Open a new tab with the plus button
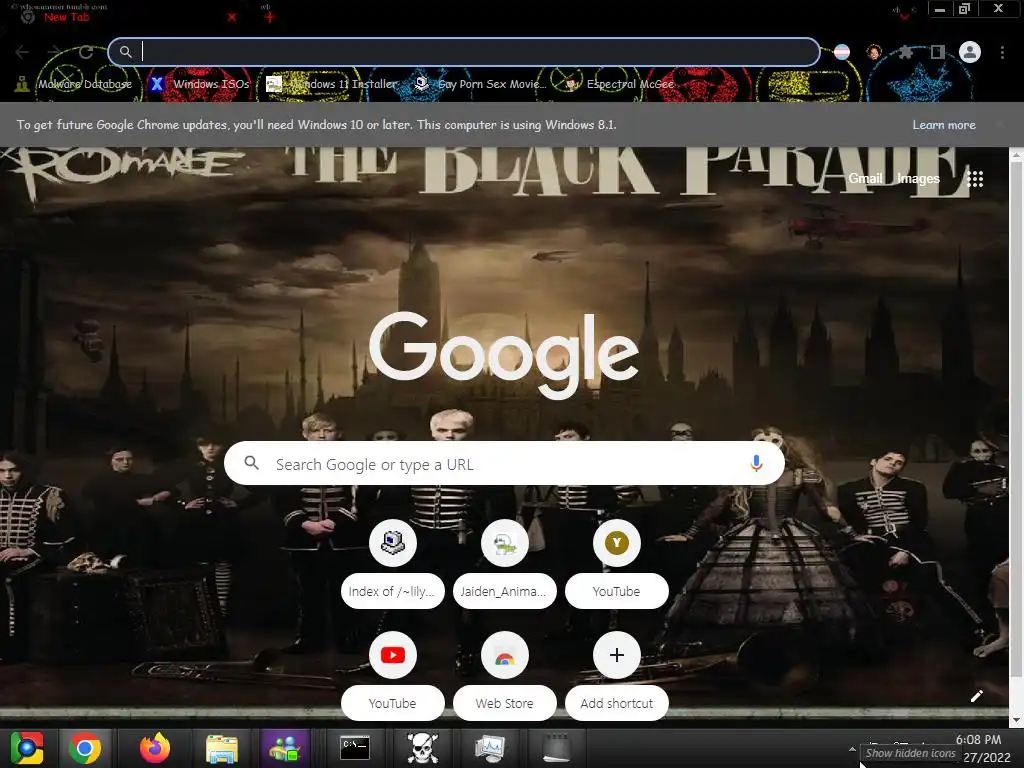The height and width of the screenshot is (768, 1024). (270, 17)
